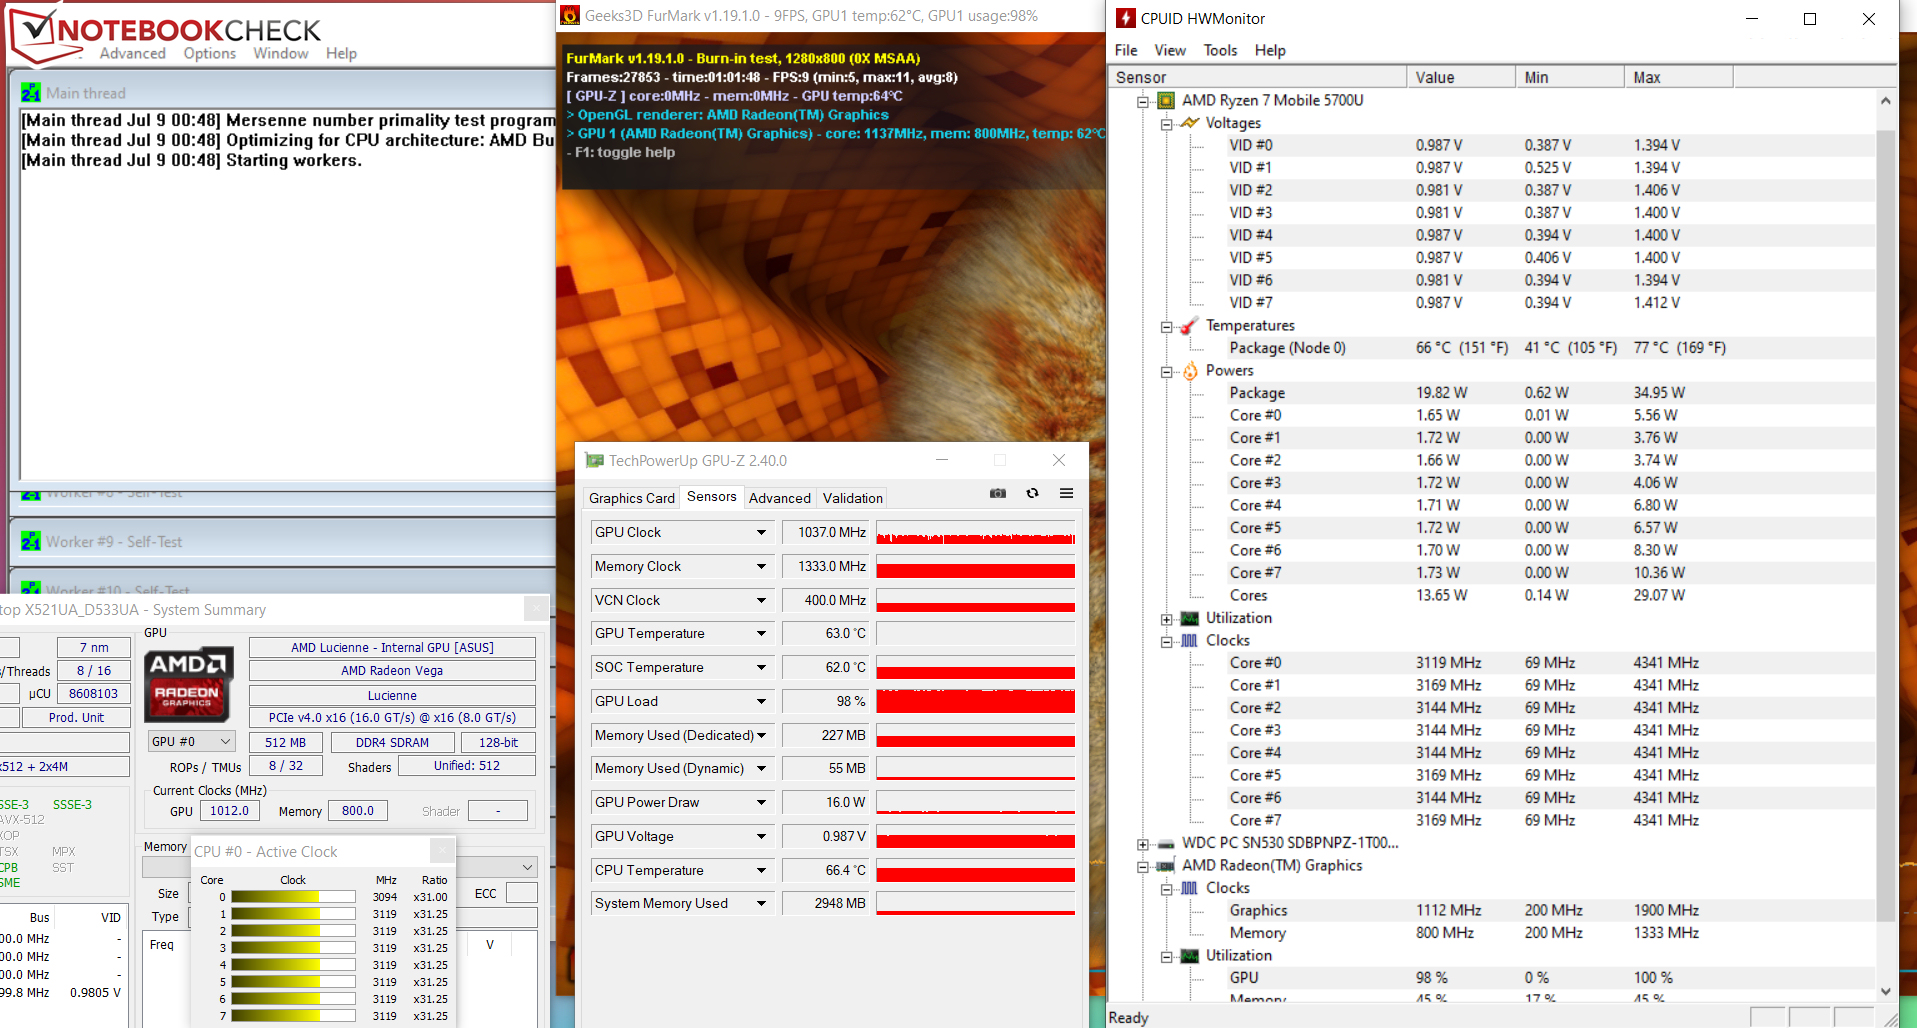Collapse the Powers tree node
The height and width of the screenshot is (1028, 1917).
(1167, 372)
